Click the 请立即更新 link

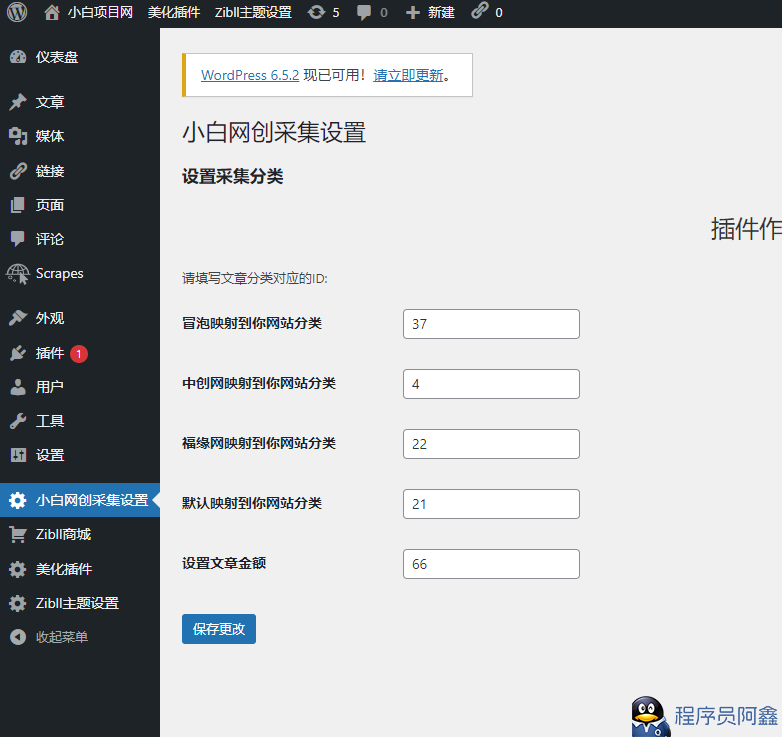408,75
